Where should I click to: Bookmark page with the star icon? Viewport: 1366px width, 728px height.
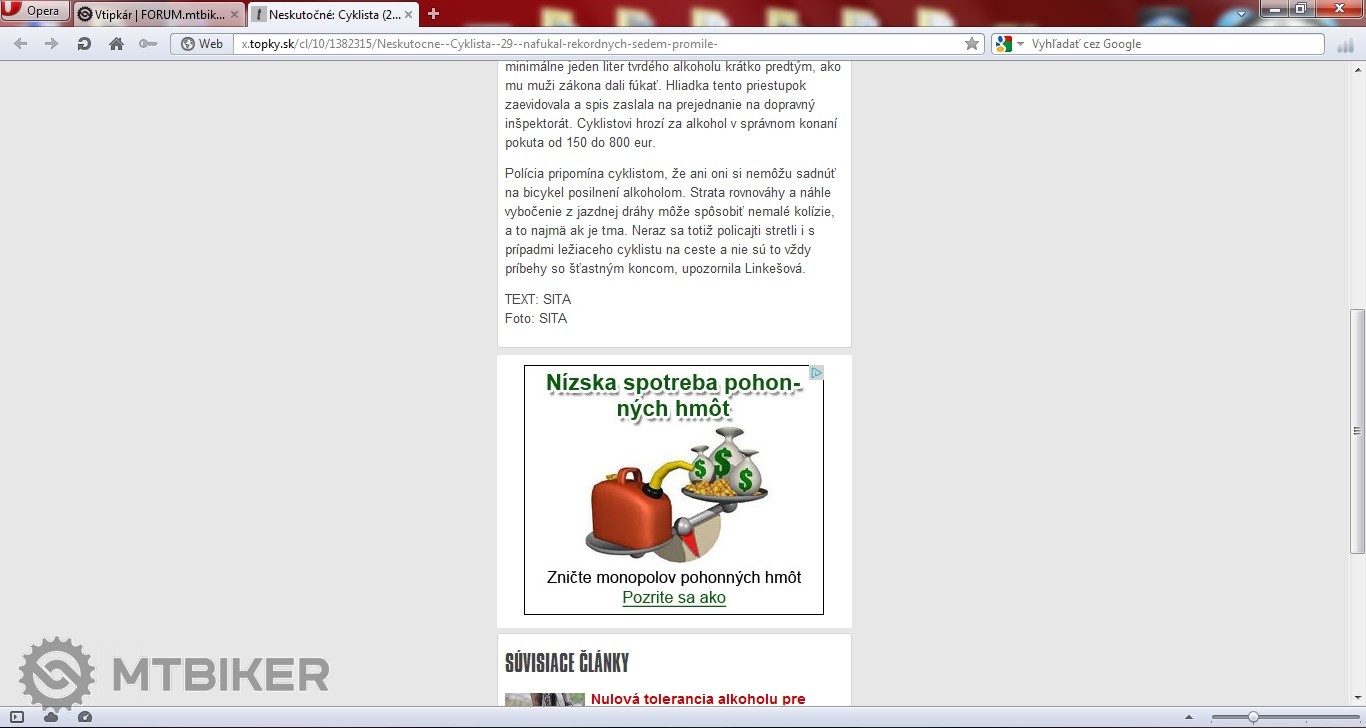point(971,44)
